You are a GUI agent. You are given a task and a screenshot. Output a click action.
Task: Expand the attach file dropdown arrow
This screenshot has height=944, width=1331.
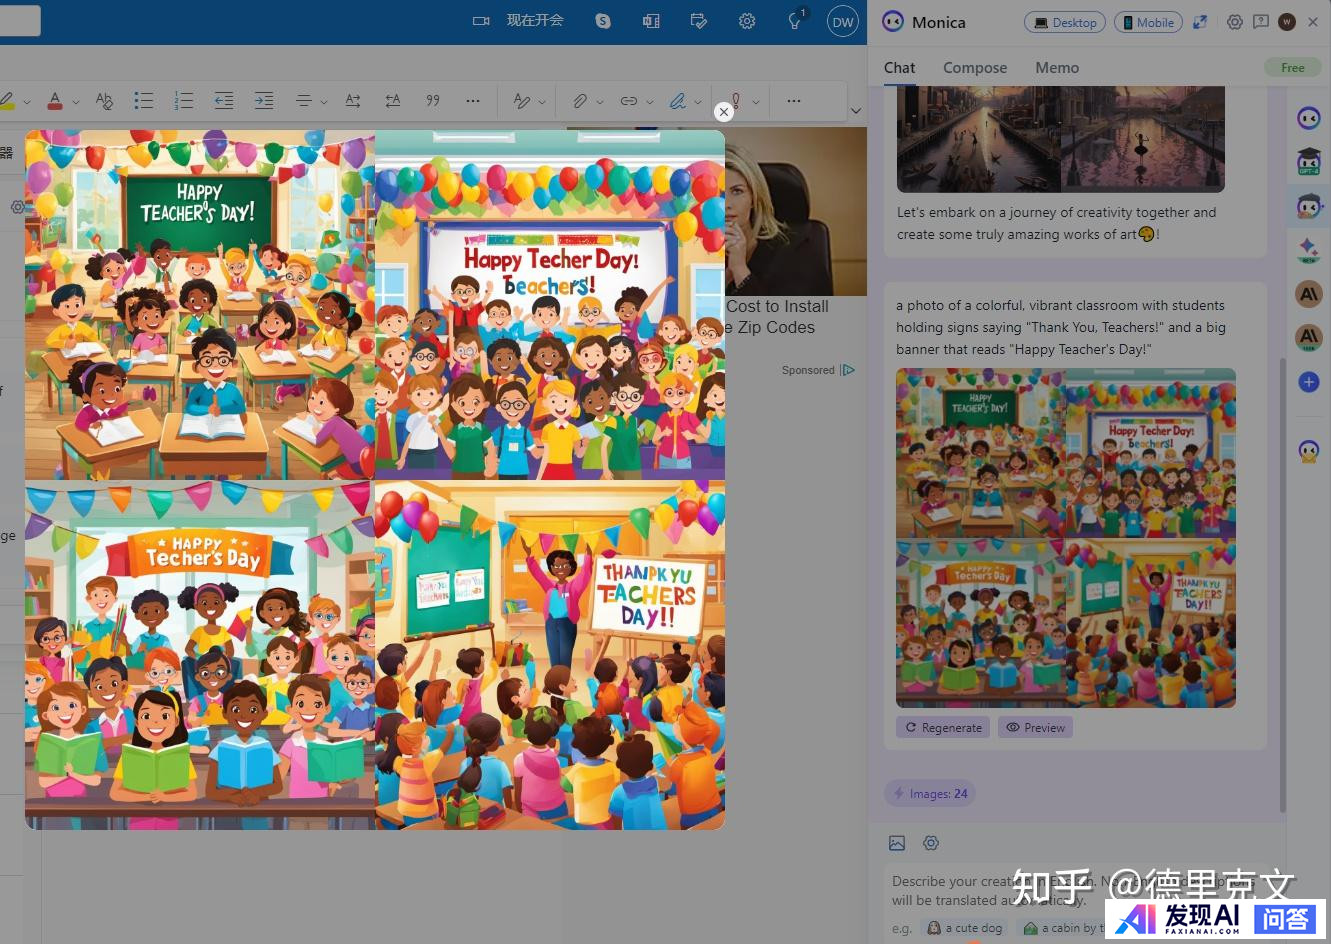600,102
